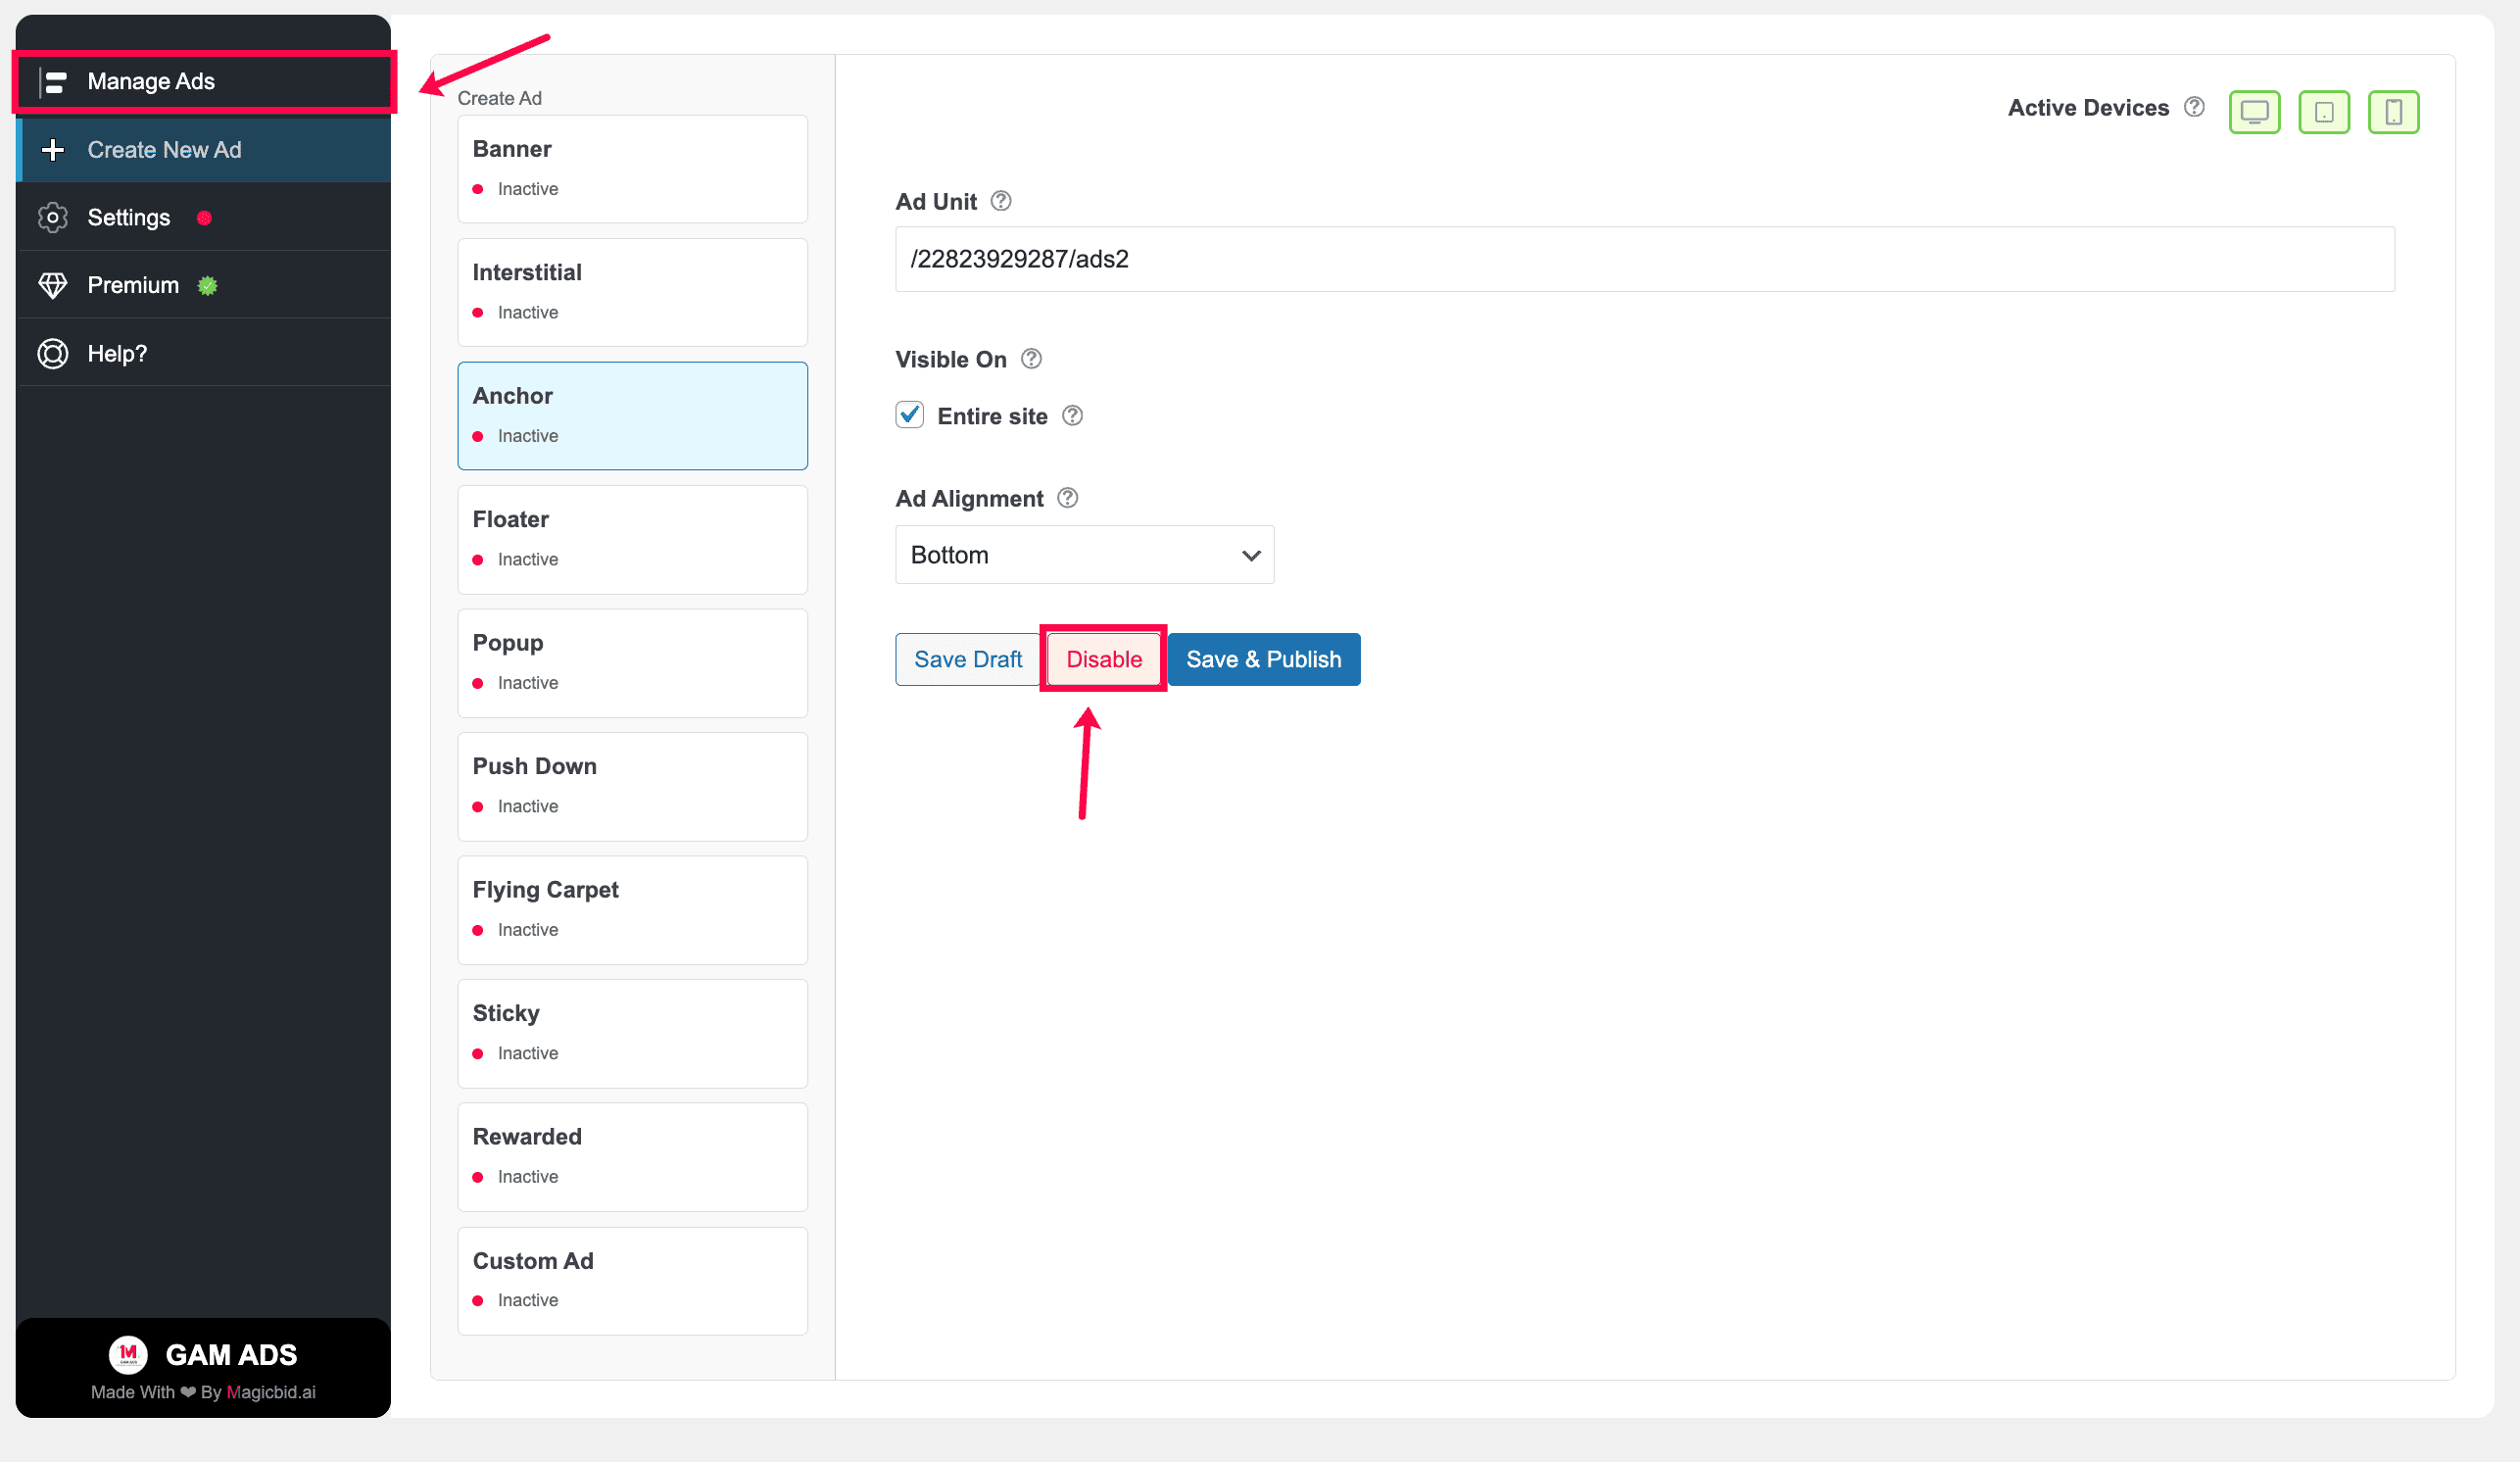Click the Ad Unit input field
Viewport: 2520px width, 1462px height.
tap(1645, 259)
